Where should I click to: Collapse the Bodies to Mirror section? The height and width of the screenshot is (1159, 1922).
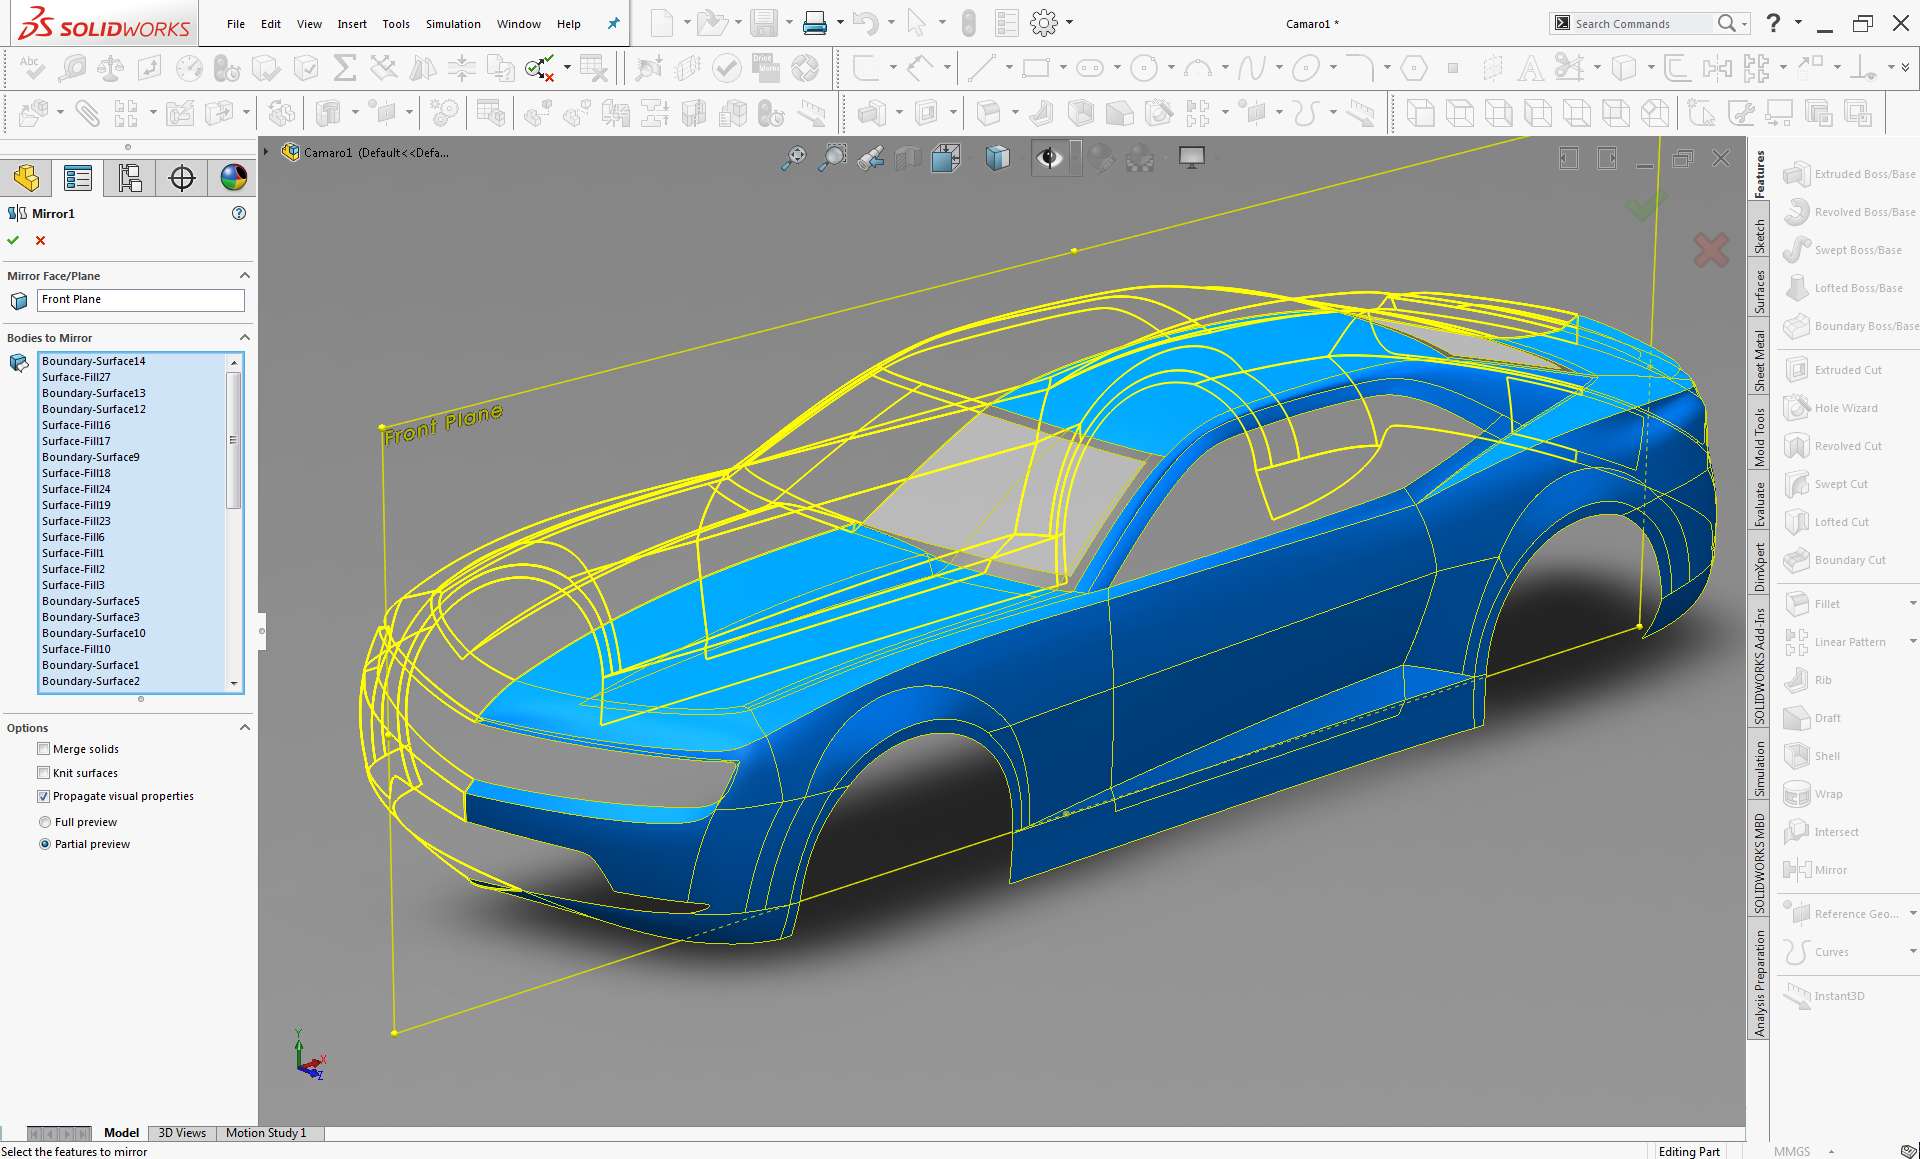click(x=244, y=338)
